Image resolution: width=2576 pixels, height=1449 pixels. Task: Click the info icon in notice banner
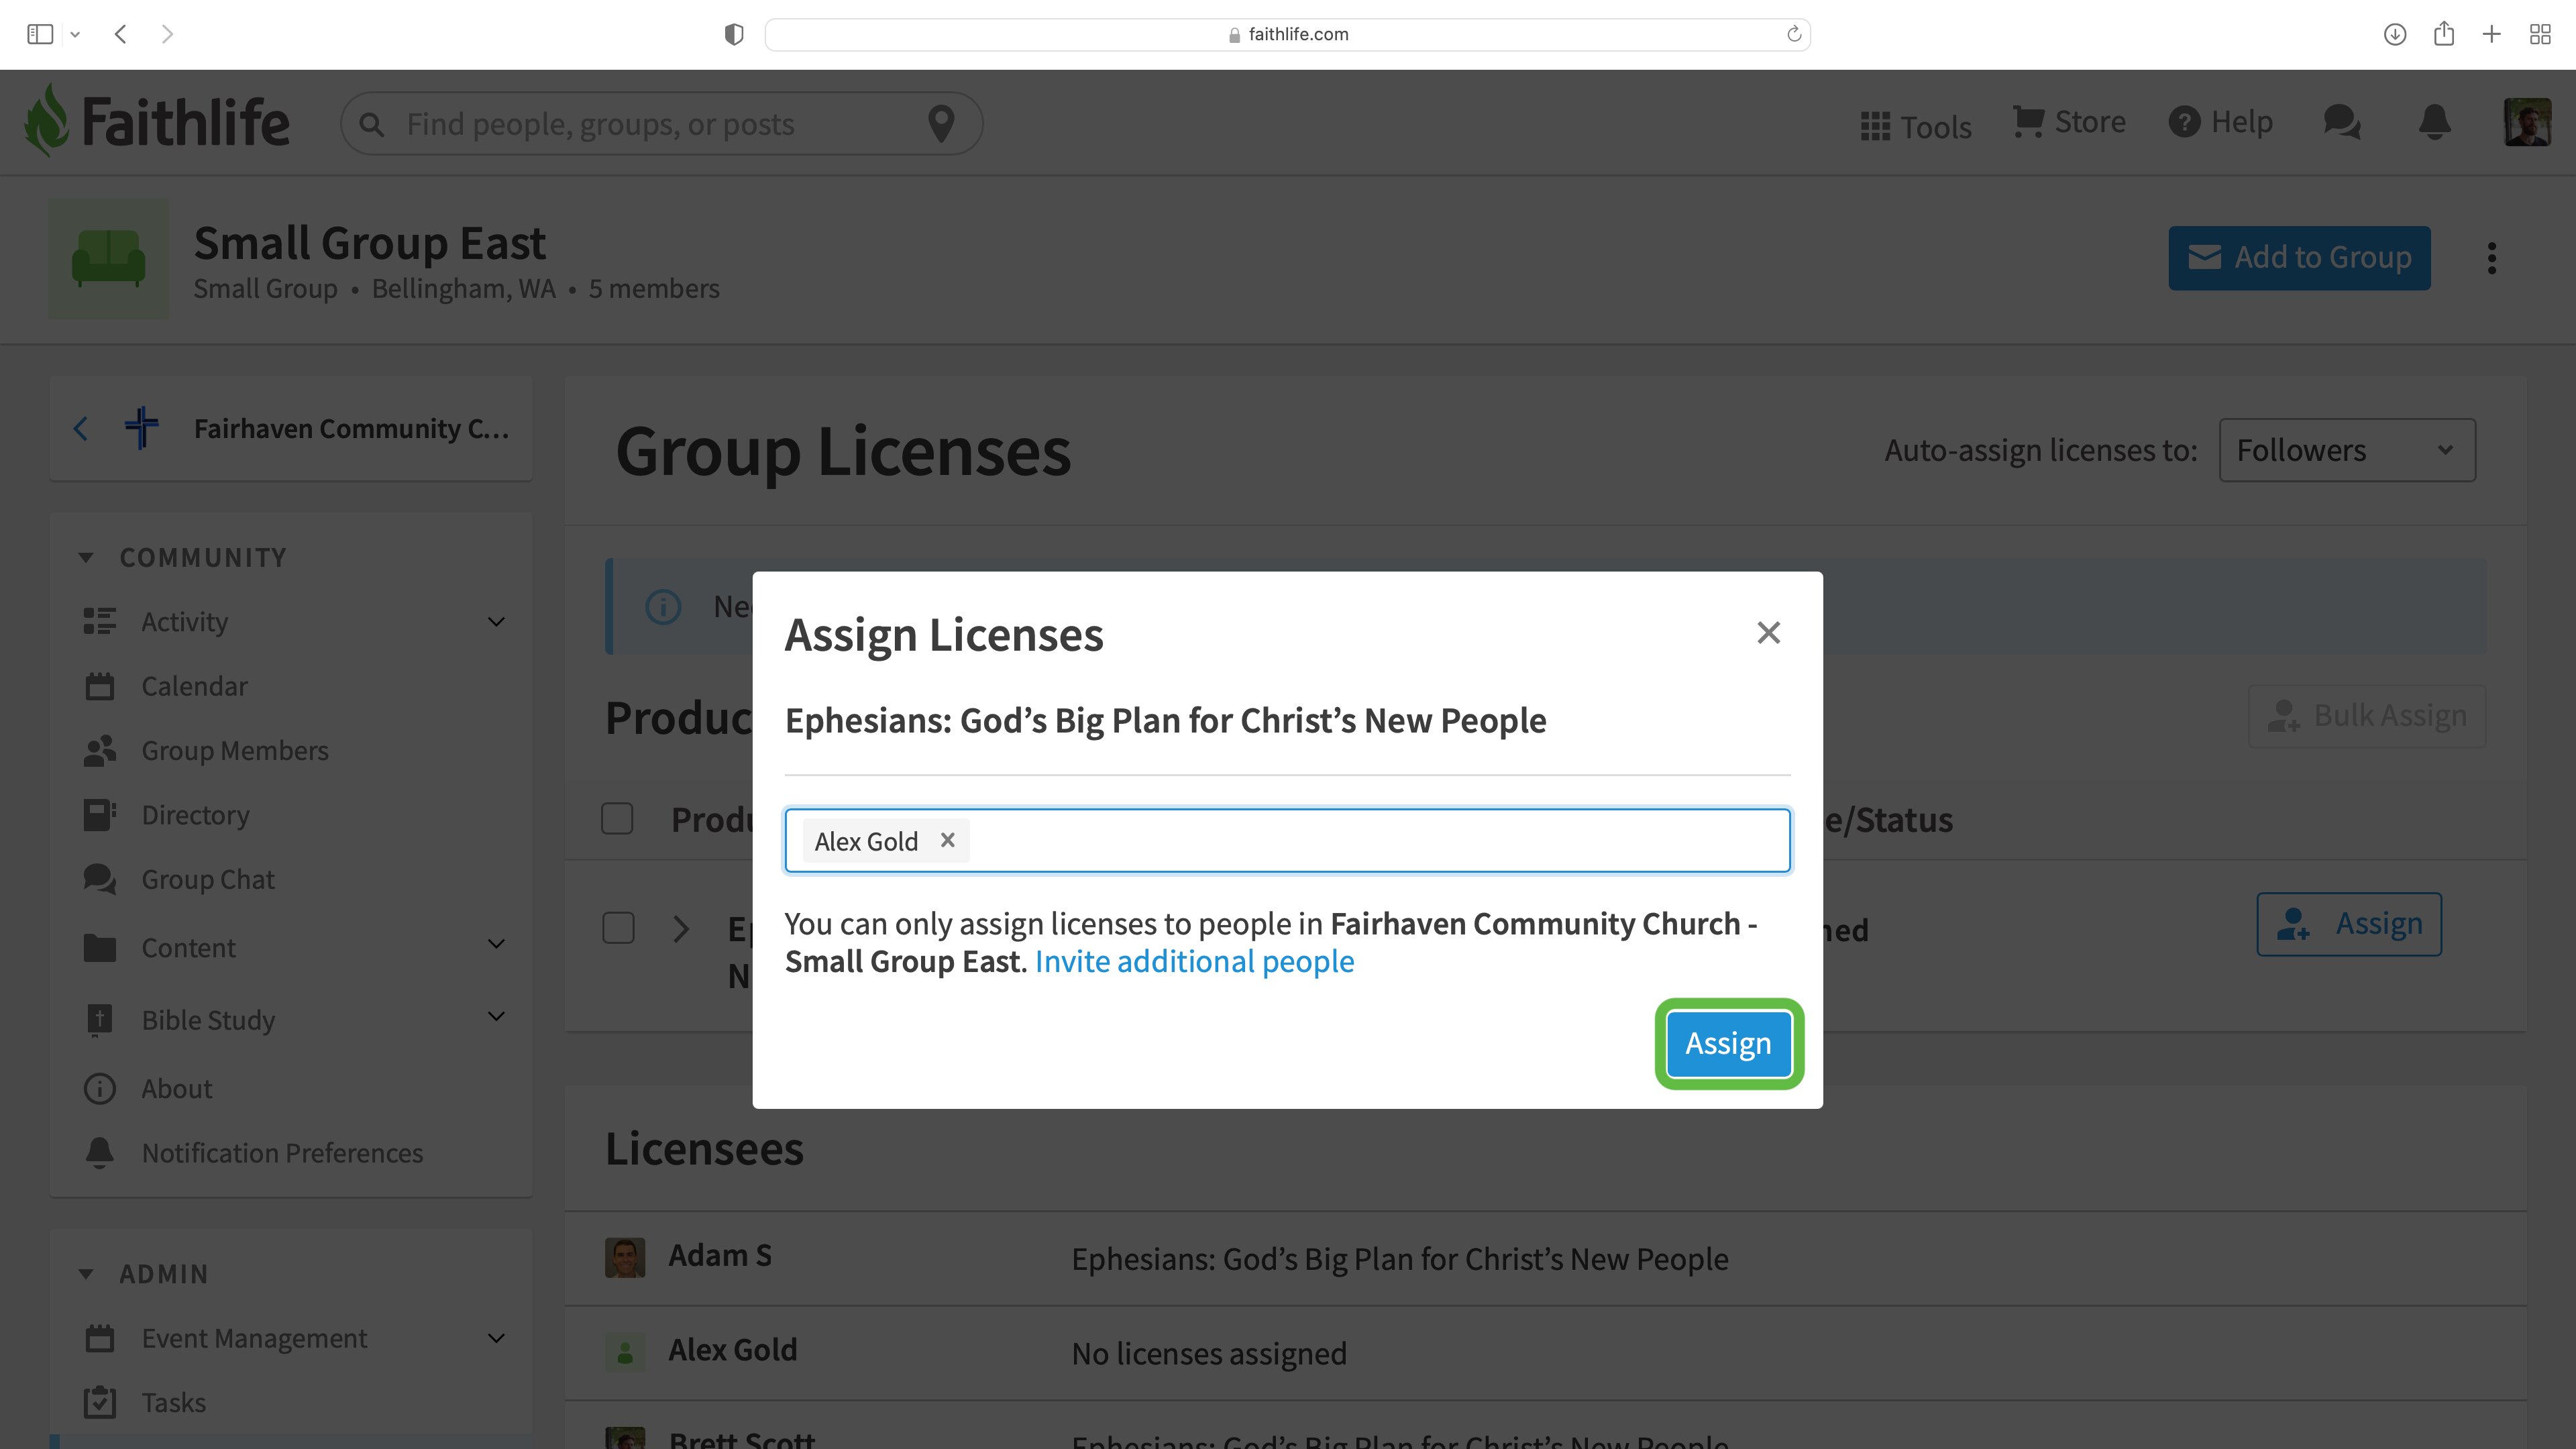[663, 606]
